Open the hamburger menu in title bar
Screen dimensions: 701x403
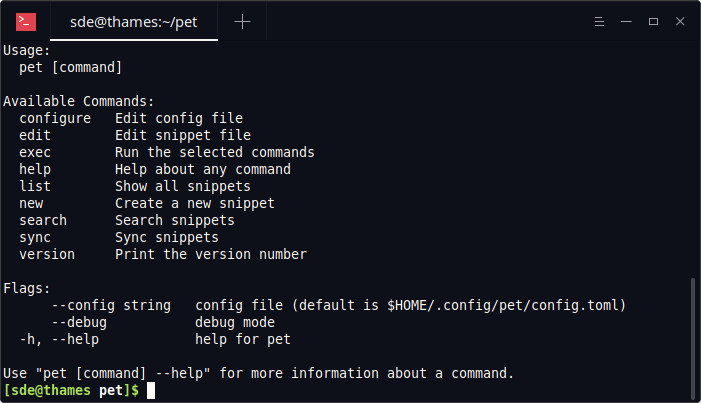tap(599, 21)
